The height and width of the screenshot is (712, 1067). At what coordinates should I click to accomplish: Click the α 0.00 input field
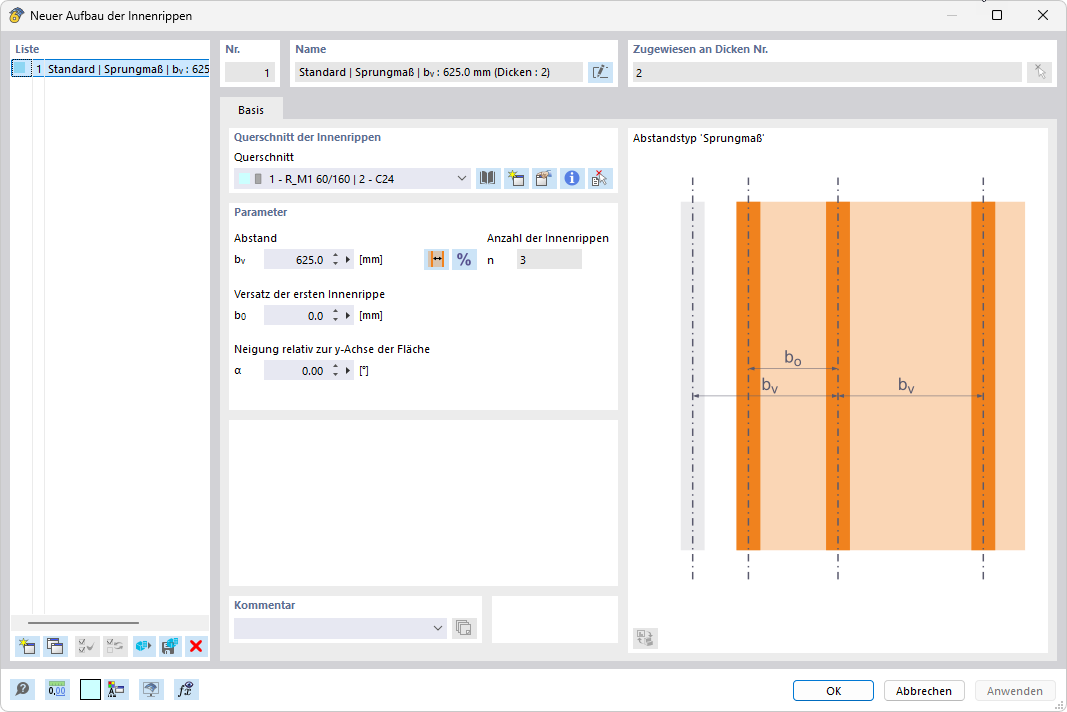tap(297, 370)
